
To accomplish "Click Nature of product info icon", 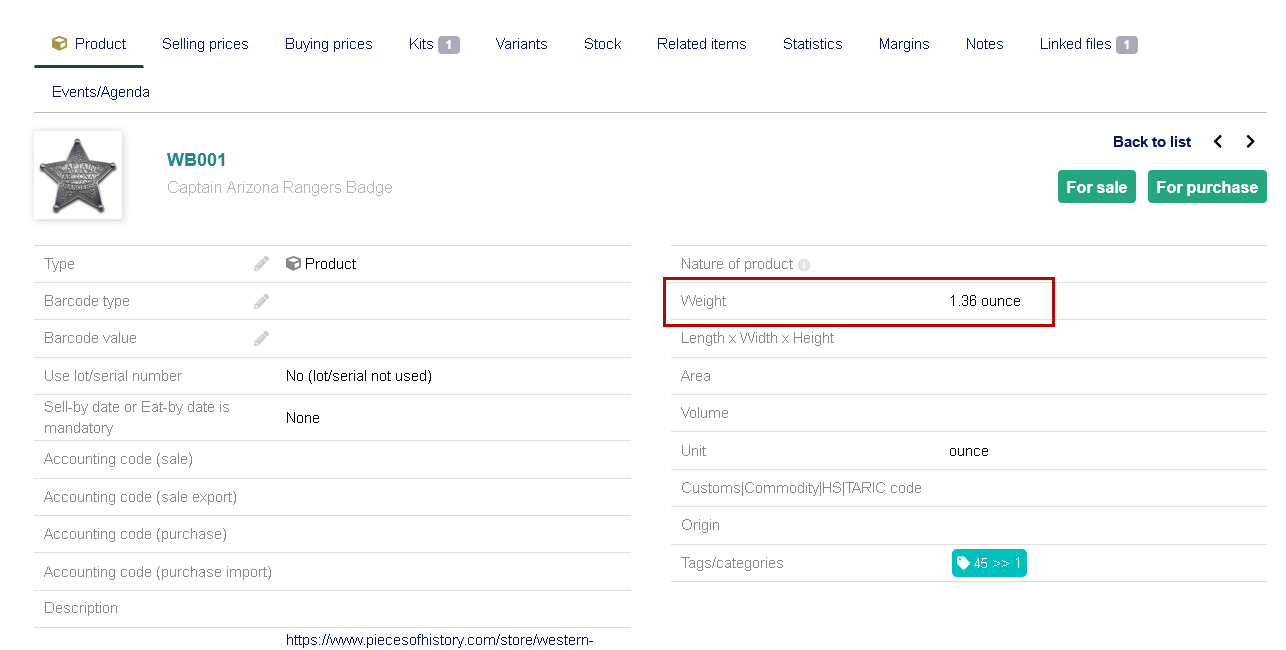I will (804, 265).
